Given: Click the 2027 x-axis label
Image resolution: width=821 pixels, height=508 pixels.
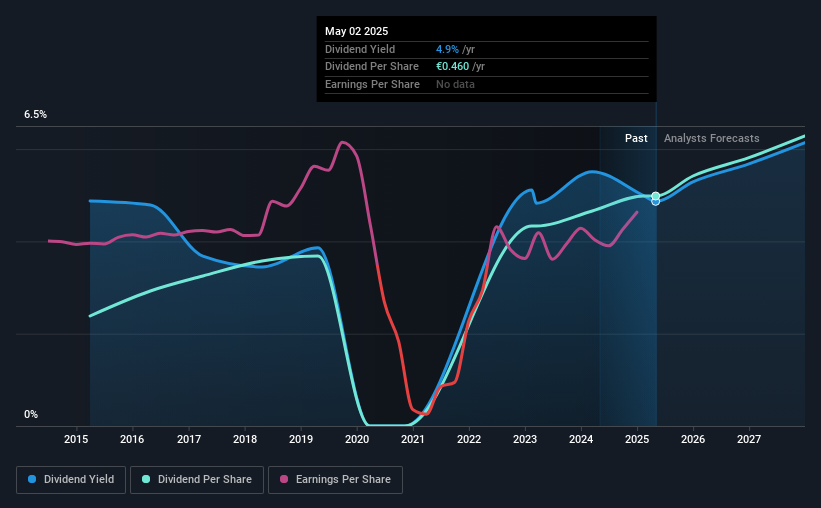Looking at the screenshot, I should (x=749, y=439).
